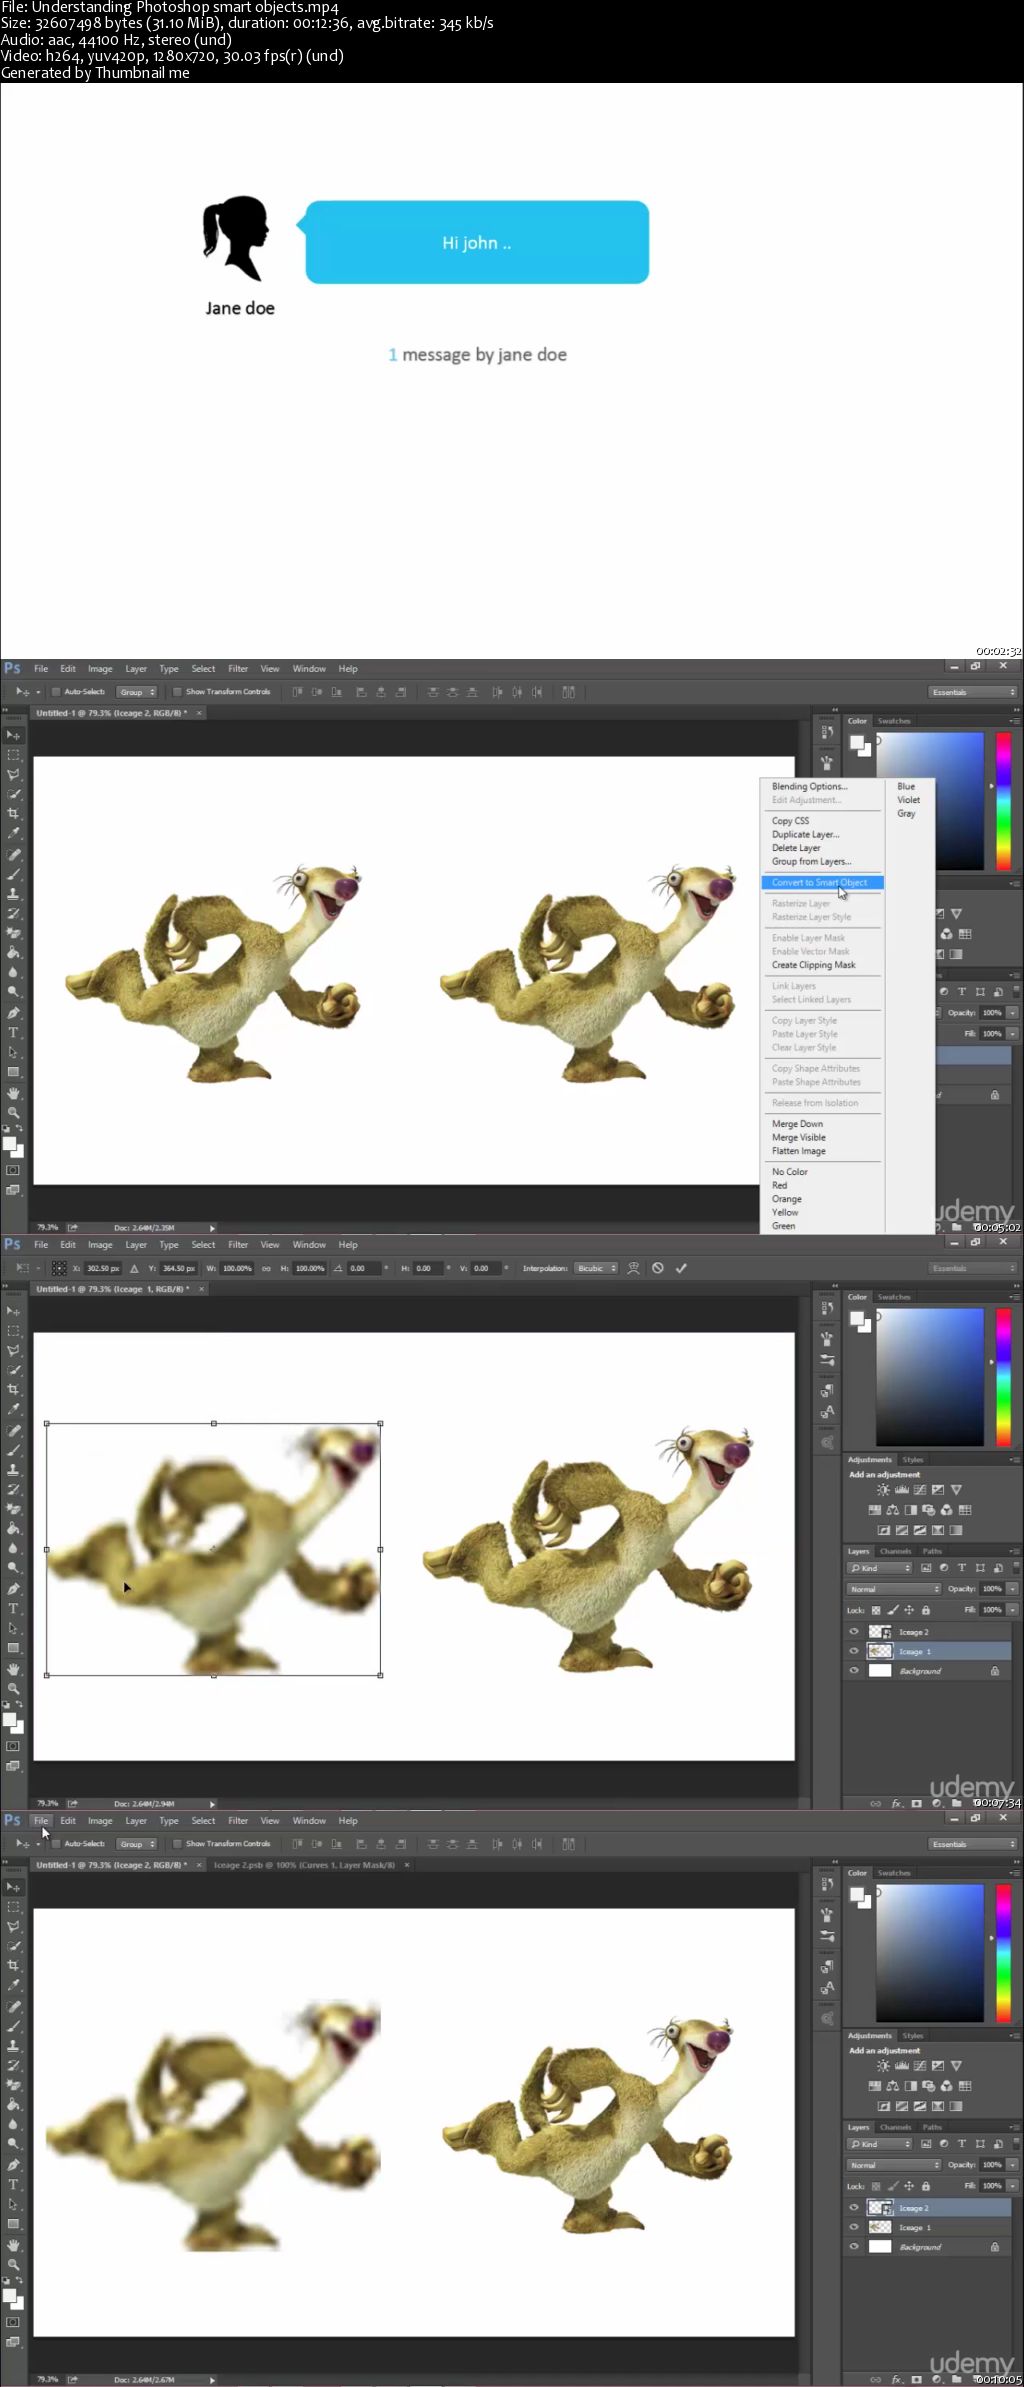The height and width of the screenshot is (2387, 1024).
Task: Click the rainbow hue slider in 00:07:34 Color panel
Action: point(1004,1377)
